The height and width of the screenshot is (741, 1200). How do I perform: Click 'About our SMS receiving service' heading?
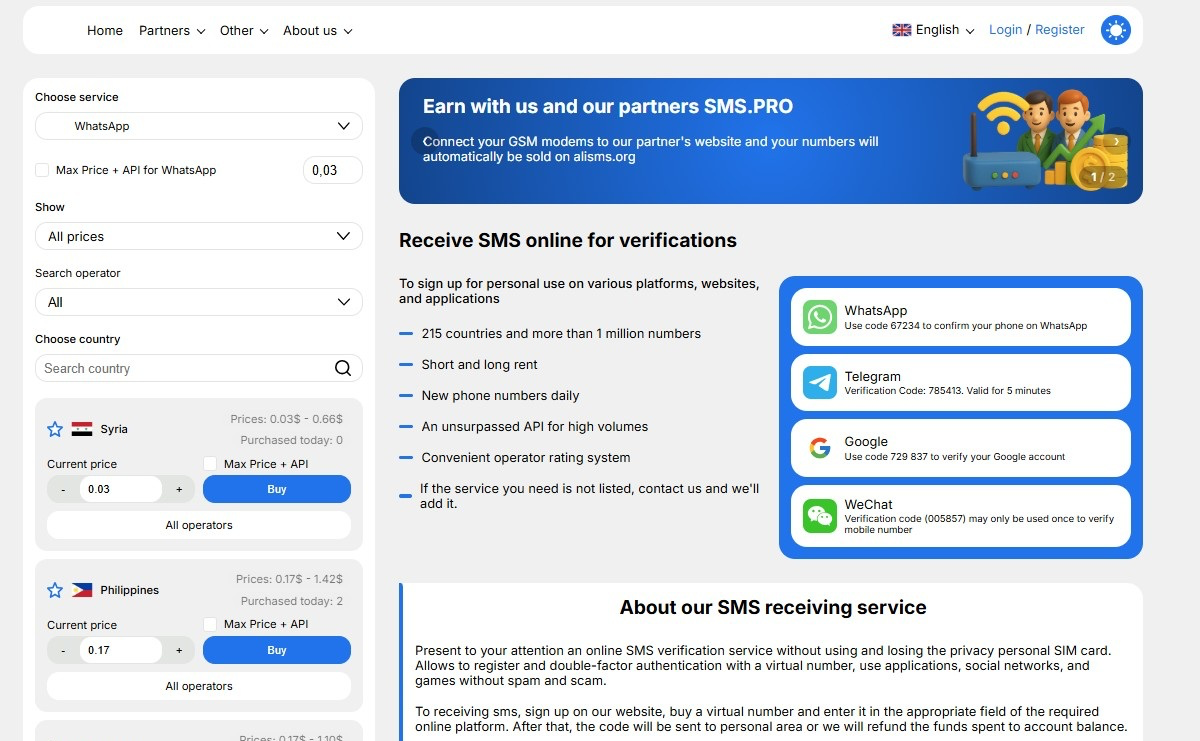pos(773,607)
